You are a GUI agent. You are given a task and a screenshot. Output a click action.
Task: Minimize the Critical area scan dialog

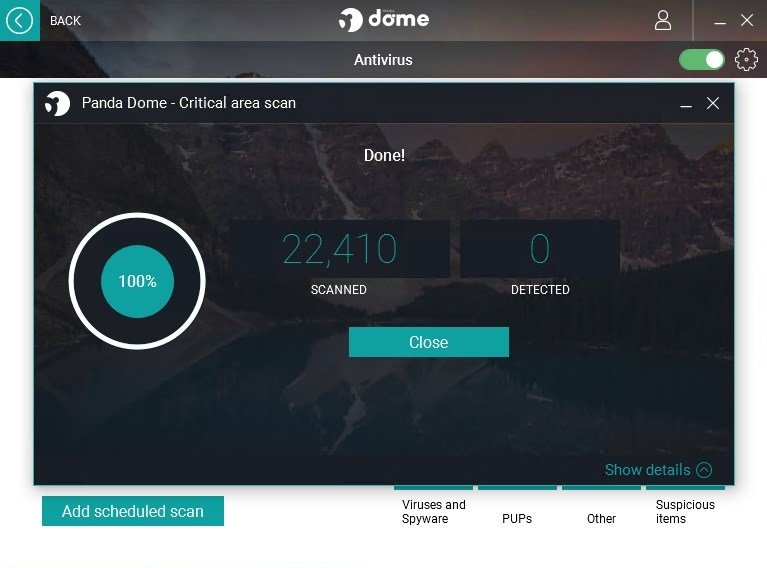point(686,104)
